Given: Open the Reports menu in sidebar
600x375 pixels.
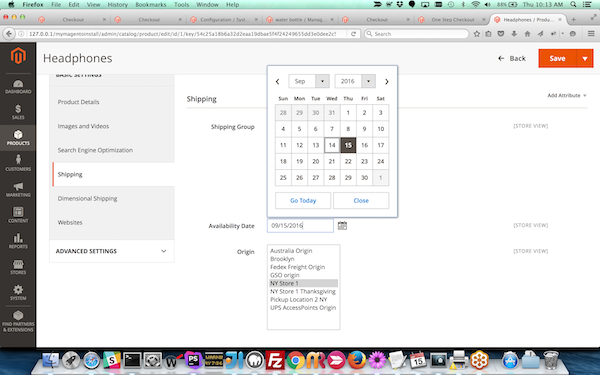Looking at the screenshot, I should (18, 241).
